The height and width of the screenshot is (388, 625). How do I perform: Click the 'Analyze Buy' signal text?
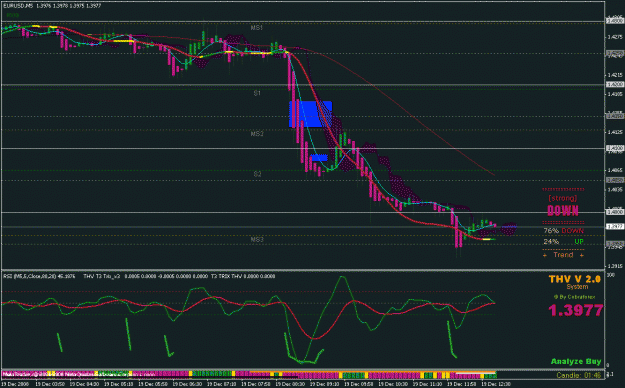pos(576,362)
